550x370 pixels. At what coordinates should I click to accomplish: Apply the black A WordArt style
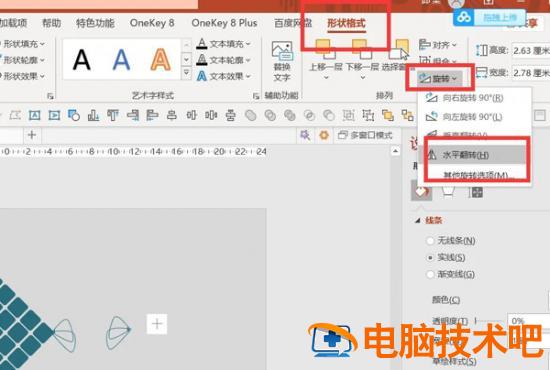[x=81, y=60]
